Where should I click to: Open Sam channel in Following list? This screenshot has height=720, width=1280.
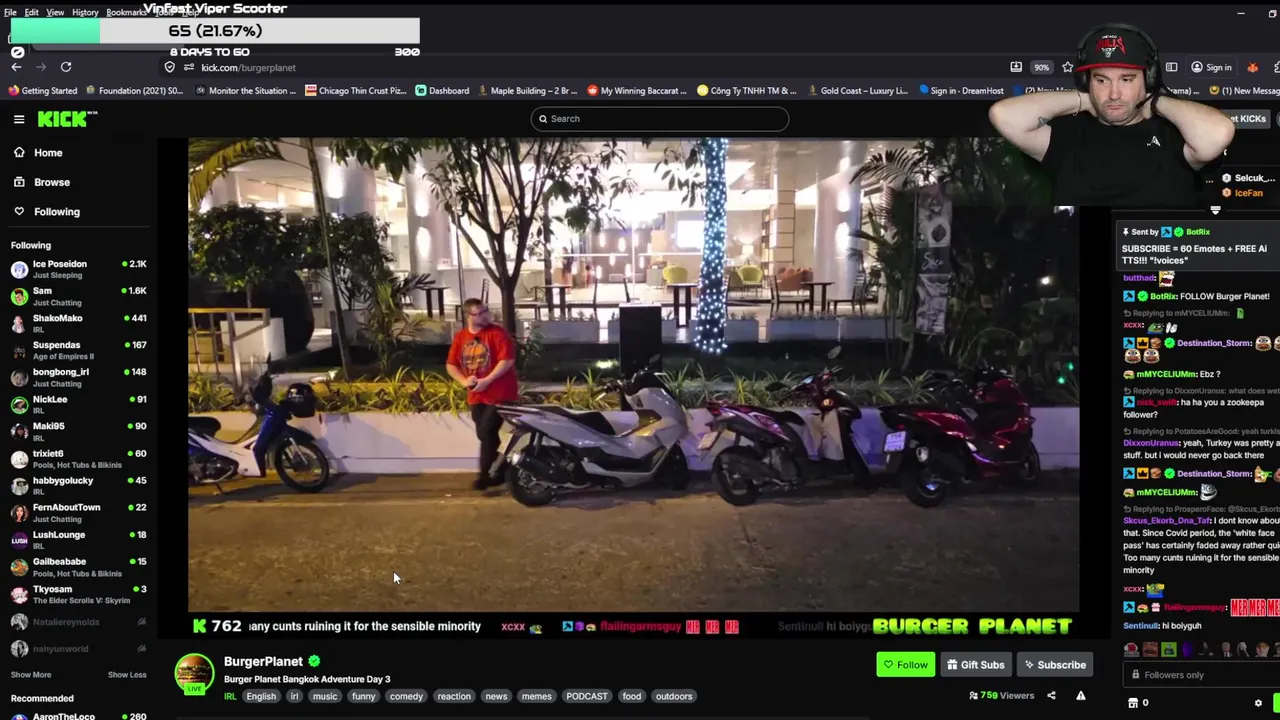(x=78, y=296)
